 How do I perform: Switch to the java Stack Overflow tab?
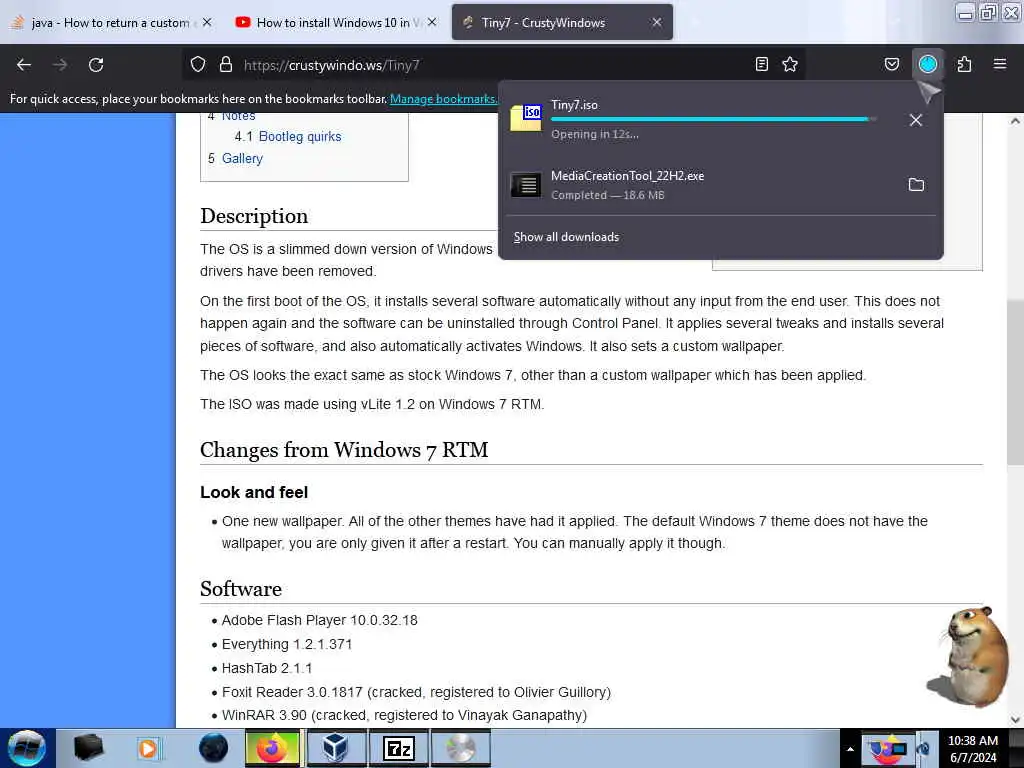pos(109,23)
